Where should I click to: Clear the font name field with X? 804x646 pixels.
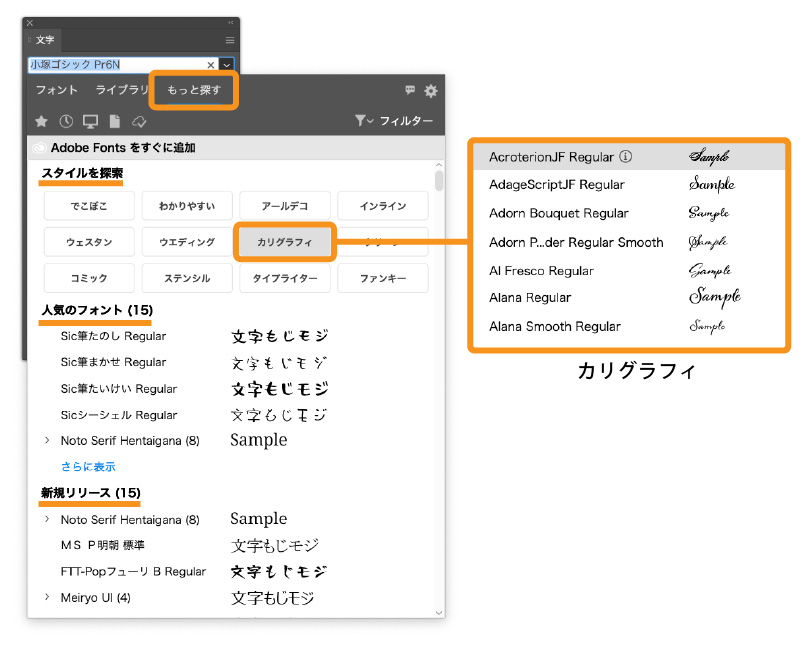click(211, 64)
